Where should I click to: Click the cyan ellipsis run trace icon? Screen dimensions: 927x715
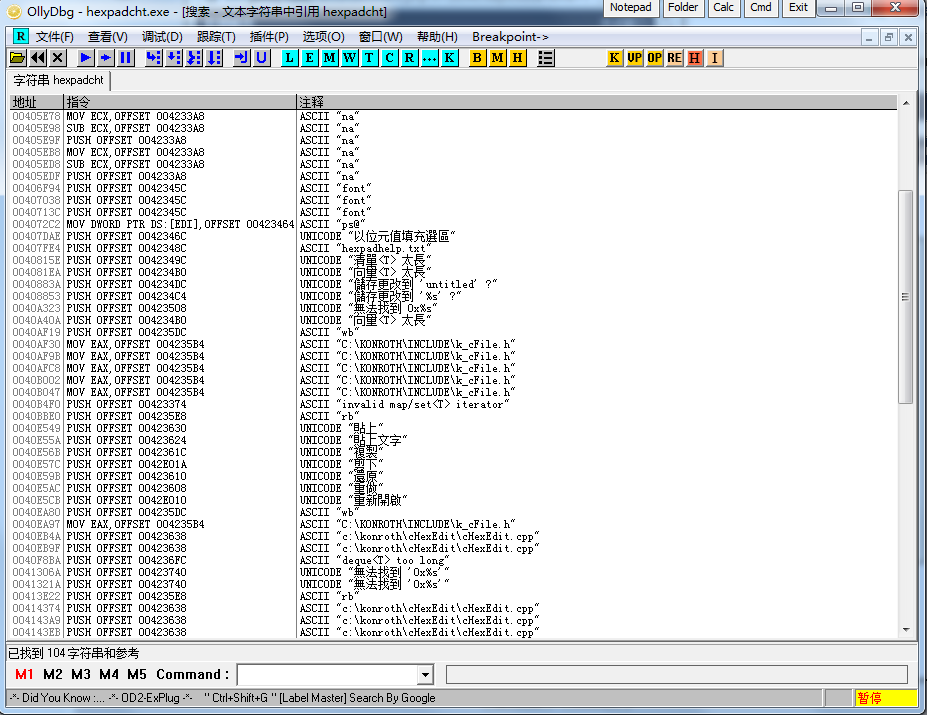tap(429, 58)
